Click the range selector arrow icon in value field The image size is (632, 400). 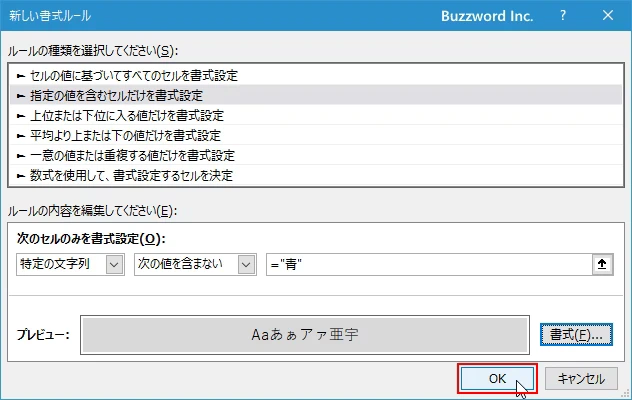(602, 265)
